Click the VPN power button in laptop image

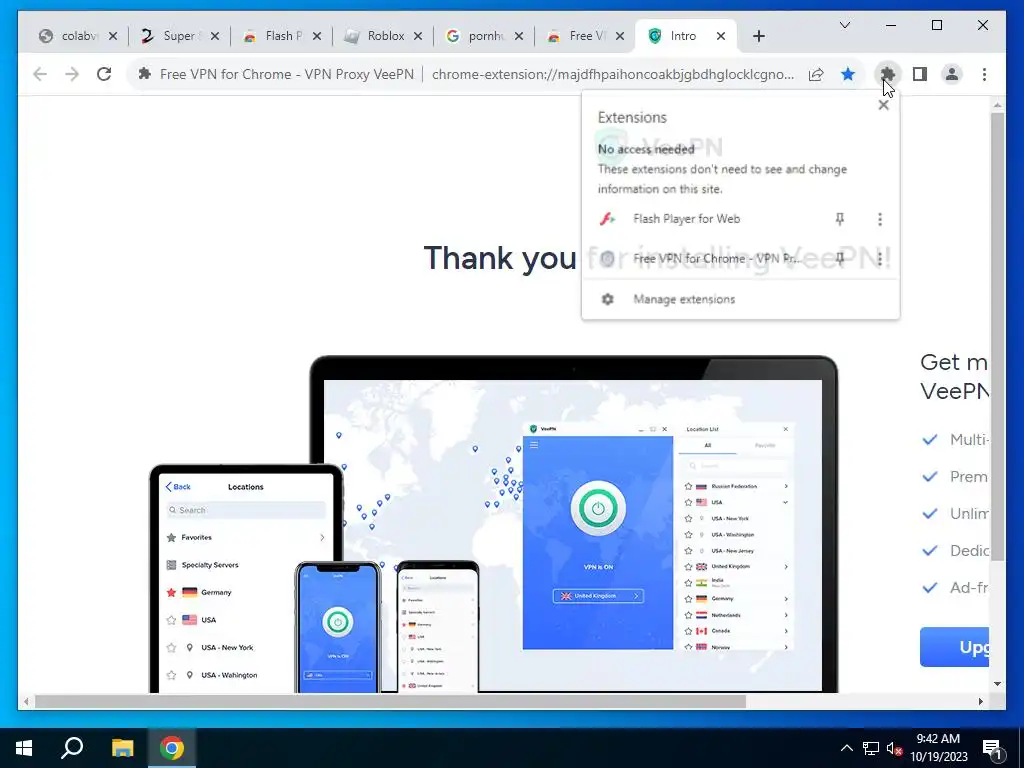(x=598, y=508)
